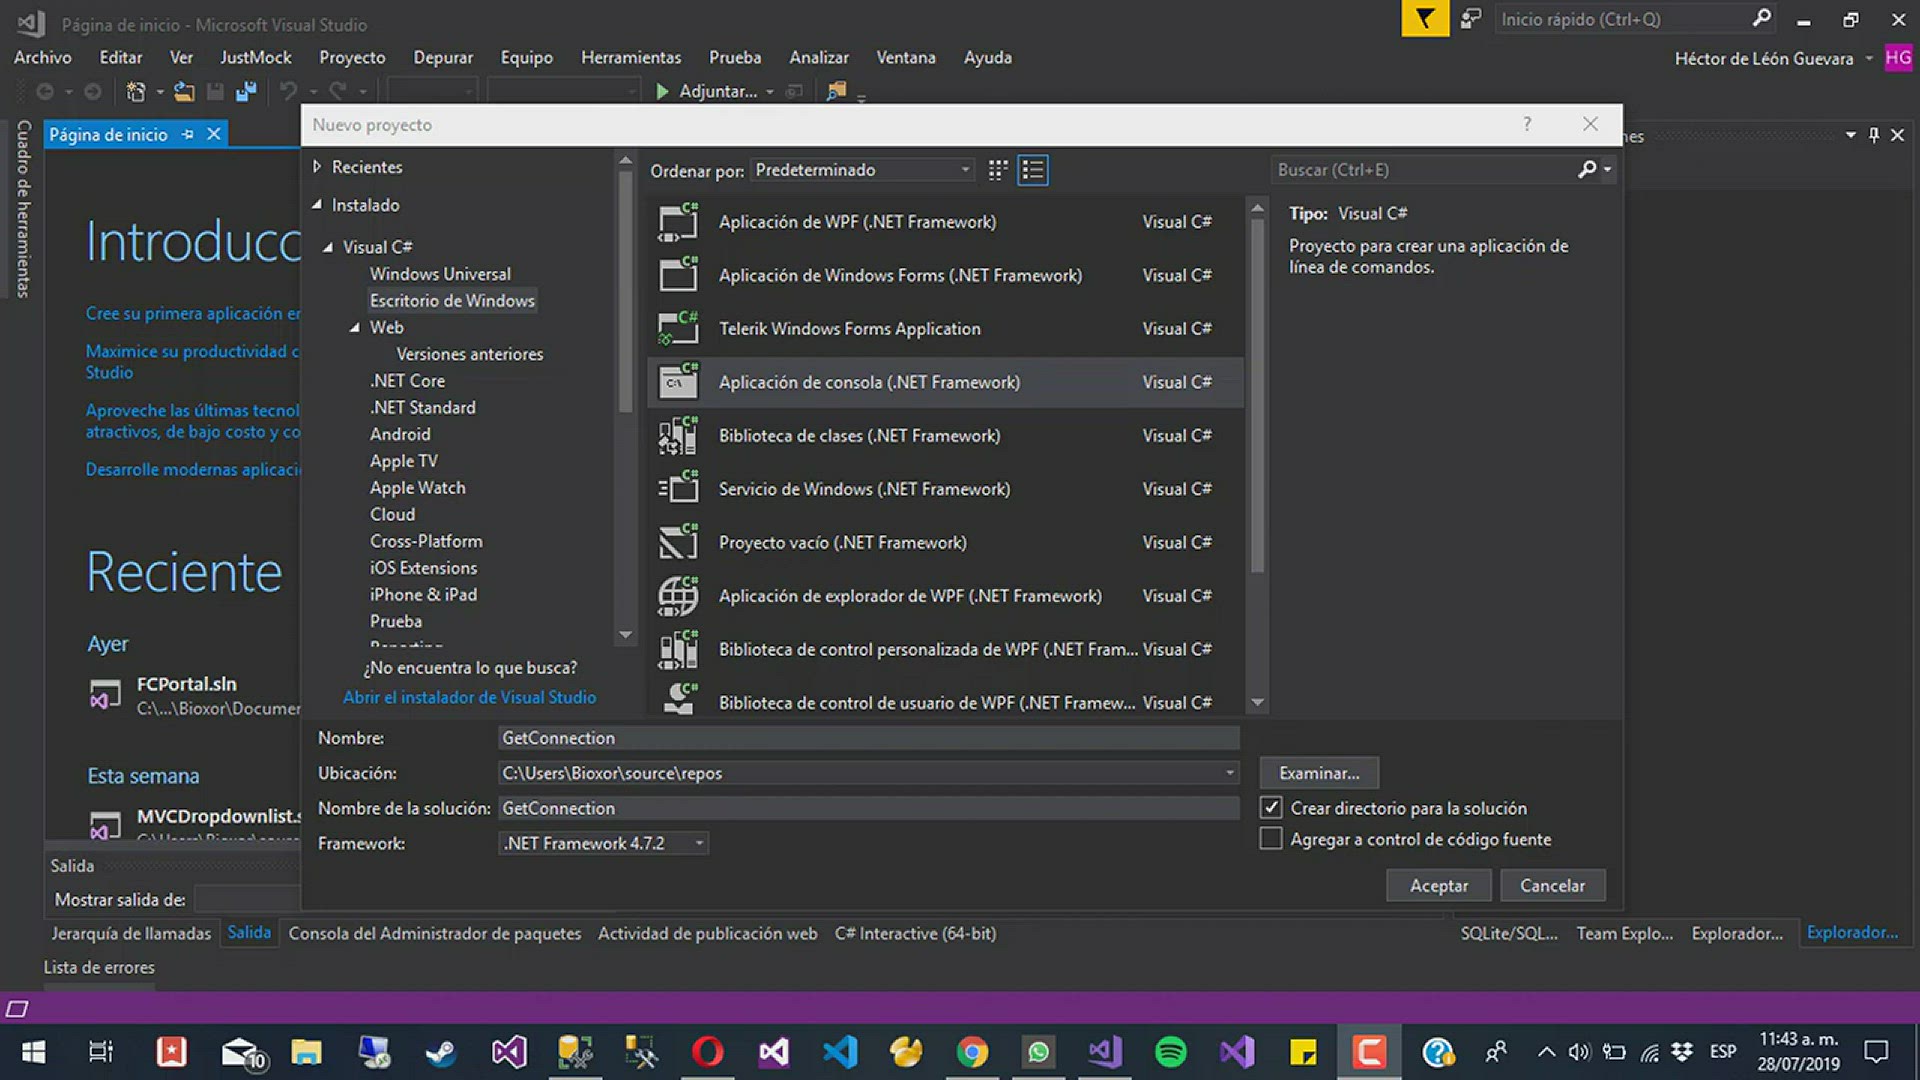Open the .NET Framework 4.7.2 version dropdown
Screen dimensions: 1920x1080
[x=604, y=844]
